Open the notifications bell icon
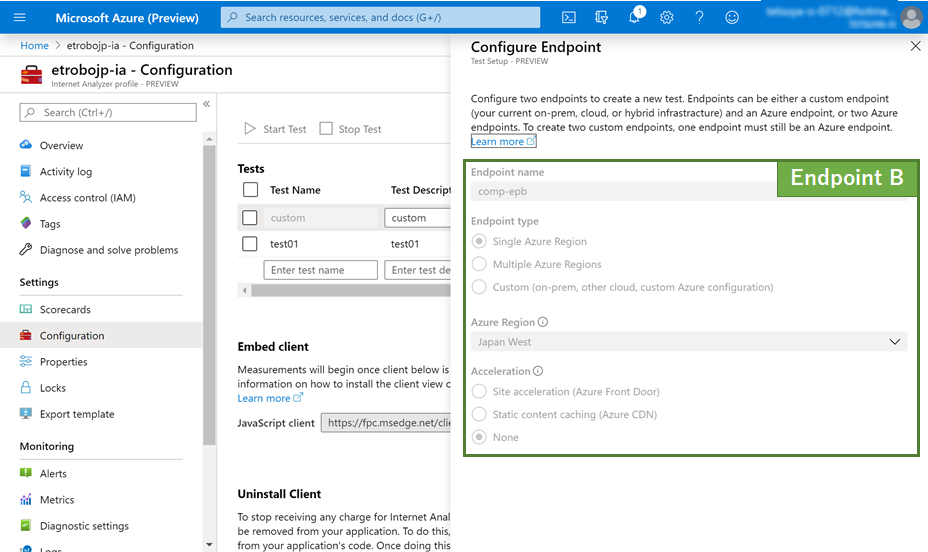The width and height of the screenshot is (928, 552). coord(635,17)
